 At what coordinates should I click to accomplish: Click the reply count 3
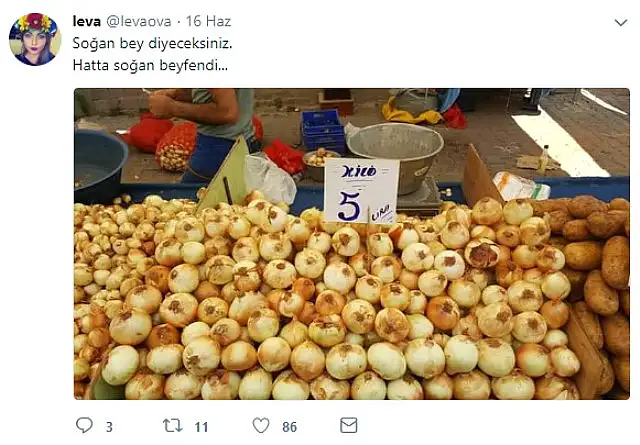(109, 427)
